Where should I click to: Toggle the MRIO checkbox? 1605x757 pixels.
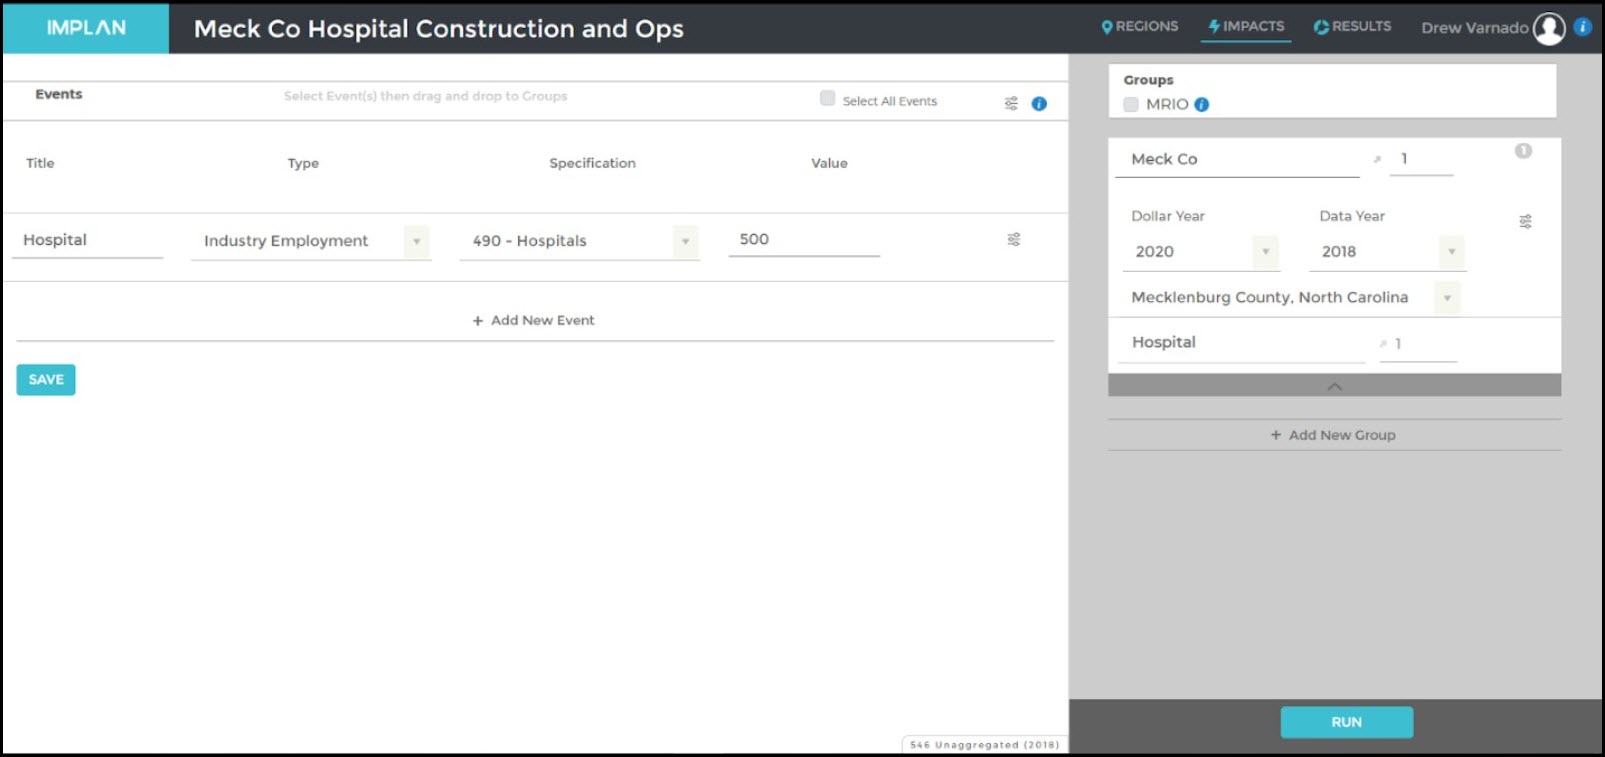click(1131, 104)
